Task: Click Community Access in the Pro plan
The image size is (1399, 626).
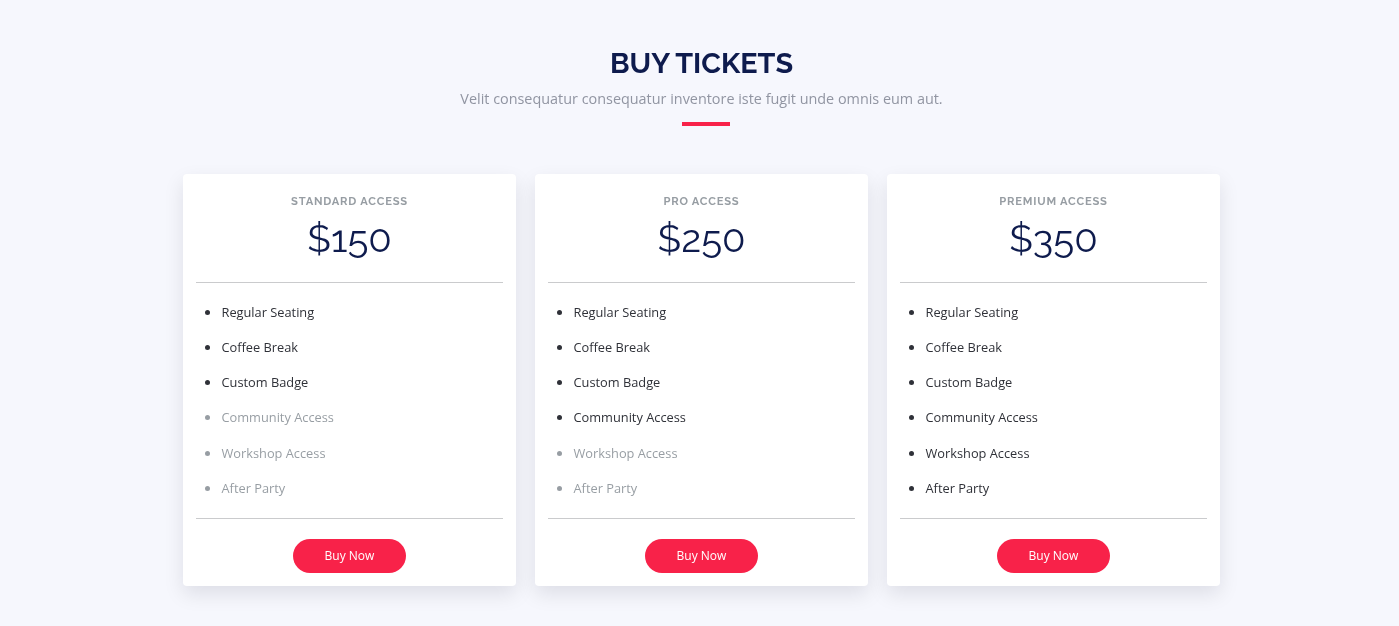Action: [x=629, y=417]
